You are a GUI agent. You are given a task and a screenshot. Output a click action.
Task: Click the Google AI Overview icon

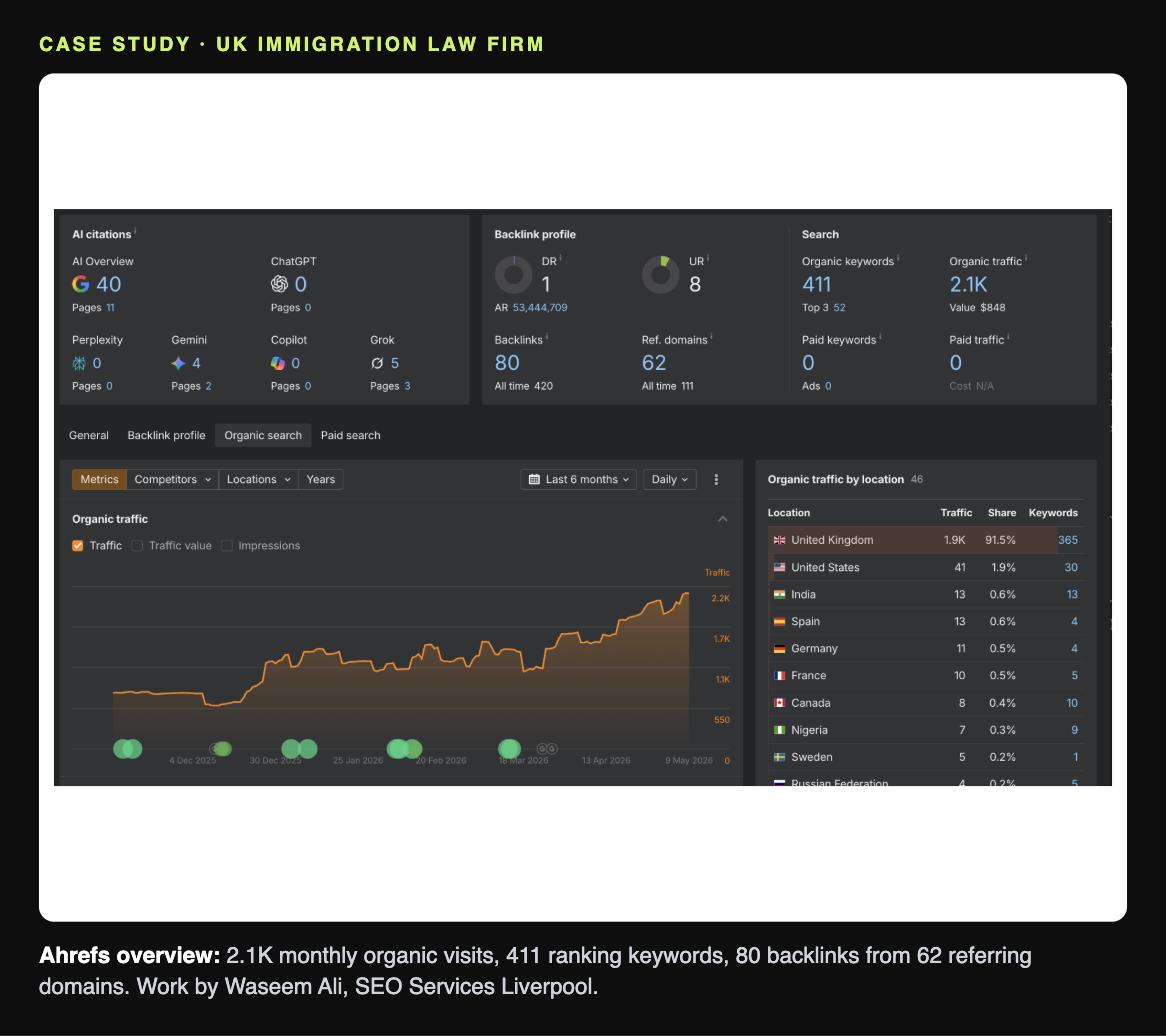click(x=80, y=284)
